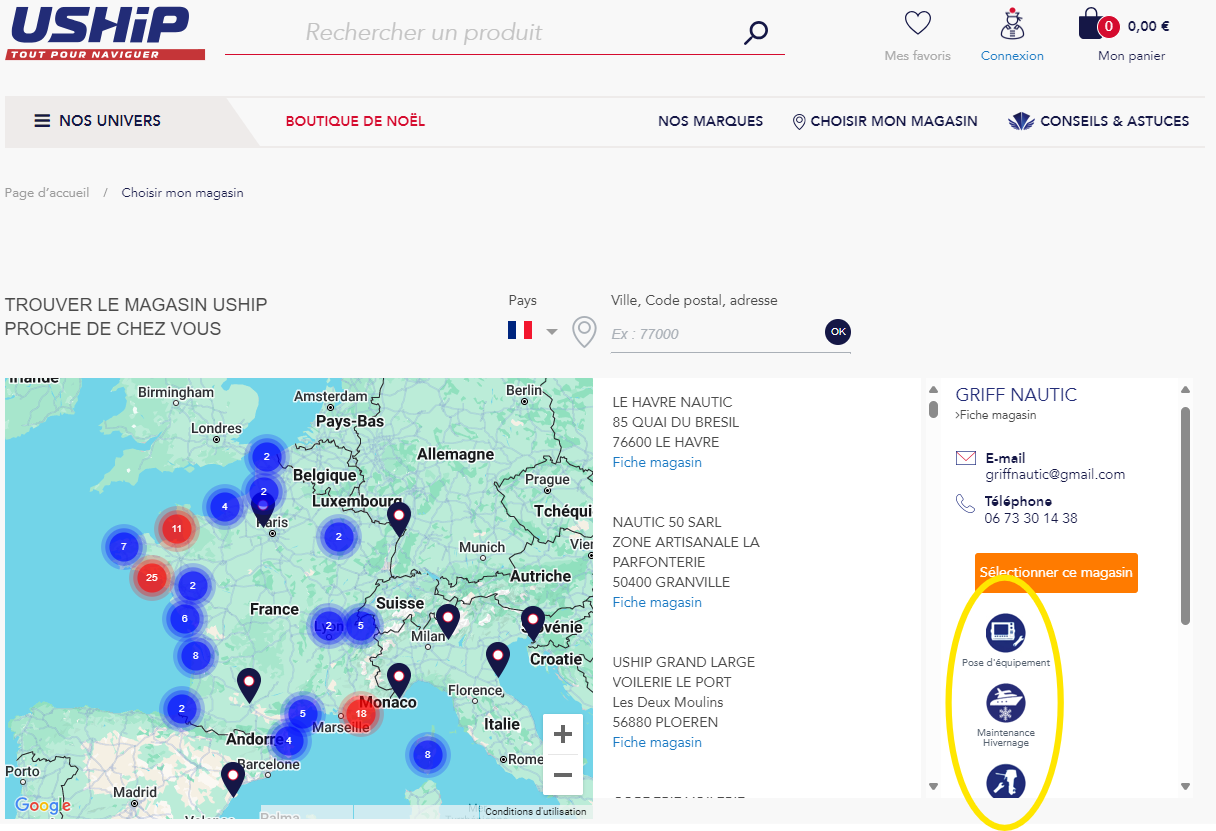Click the Connexion account icon
1216x831 pixels.
tap(1012, 23)
